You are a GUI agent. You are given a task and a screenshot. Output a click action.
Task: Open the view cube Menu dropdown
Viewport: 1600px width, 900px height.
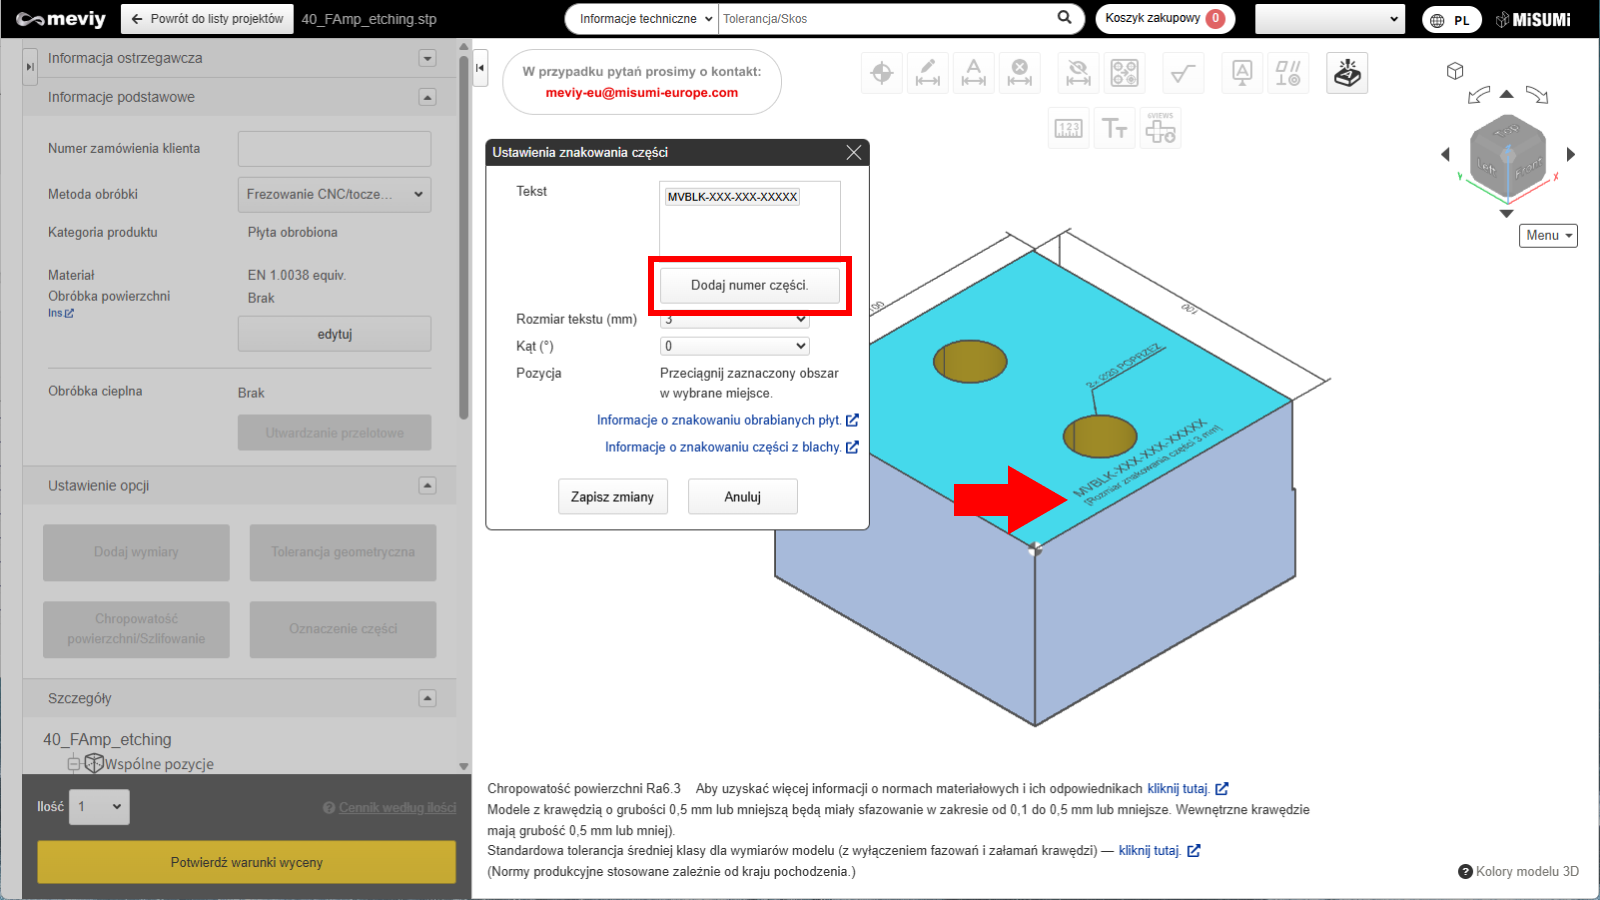[1548, 235]
